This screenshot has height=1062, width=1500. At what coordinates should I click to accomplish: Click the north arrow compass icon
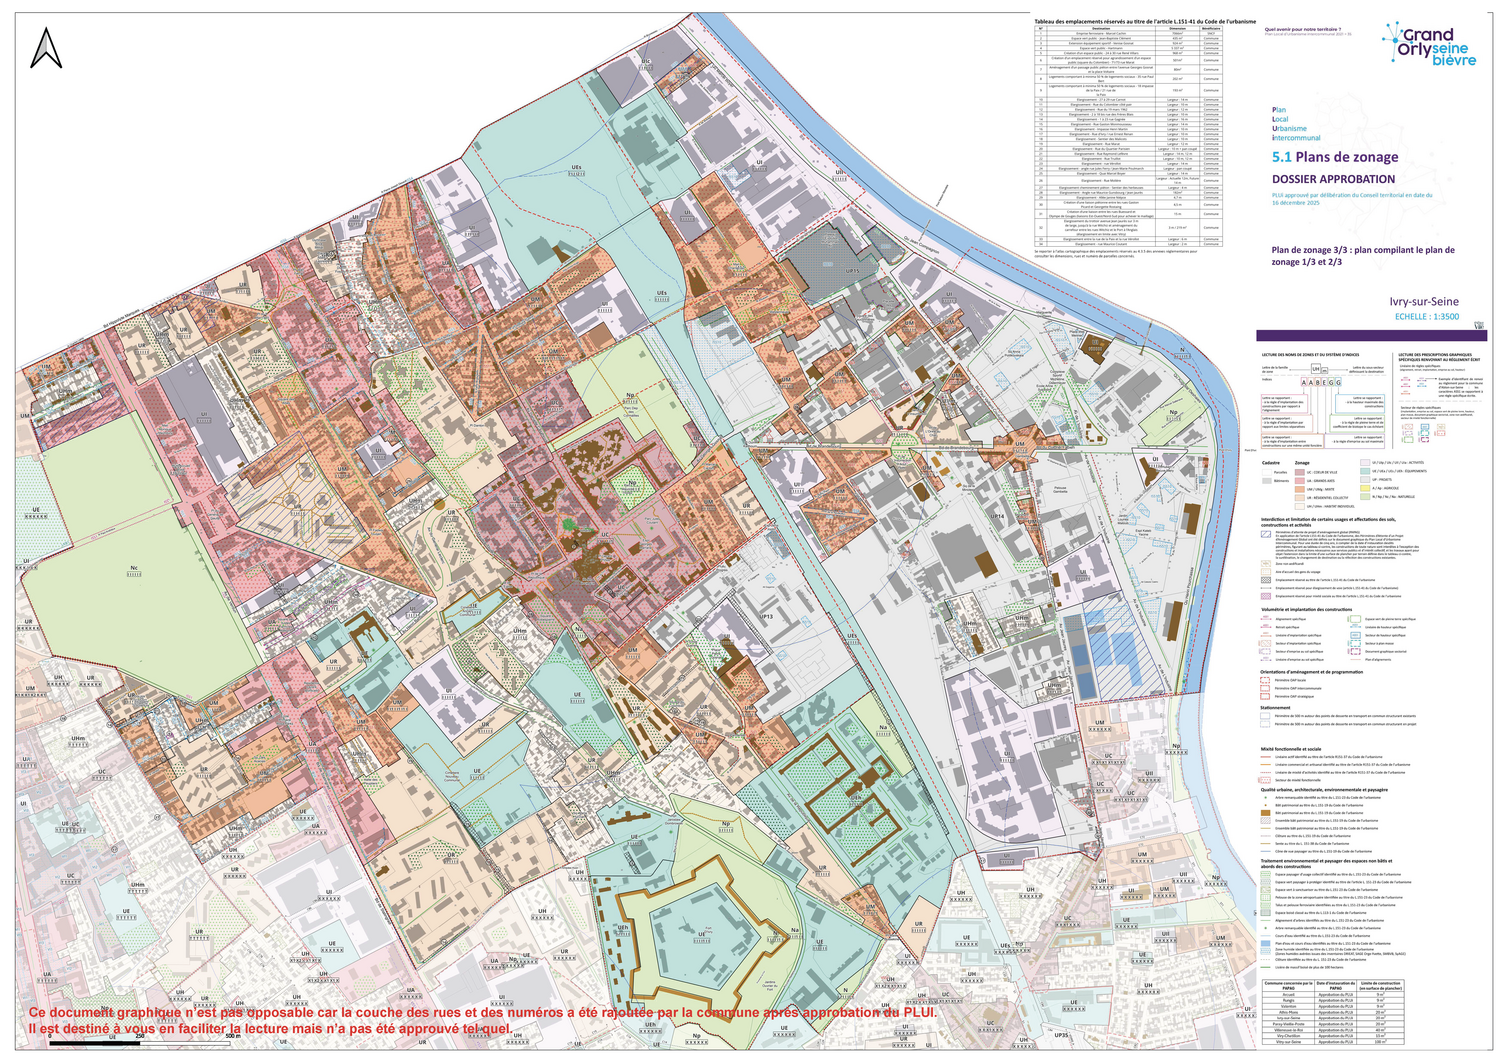coord(46,49)
